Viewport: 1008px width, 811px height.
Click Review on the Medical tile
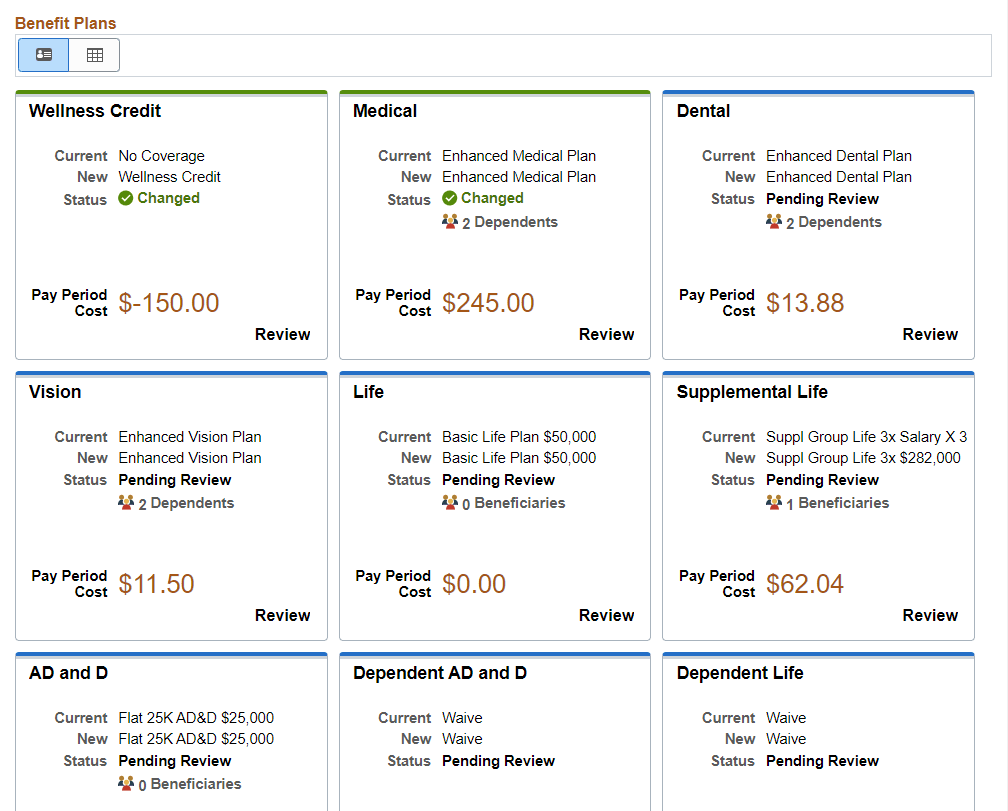606,335
